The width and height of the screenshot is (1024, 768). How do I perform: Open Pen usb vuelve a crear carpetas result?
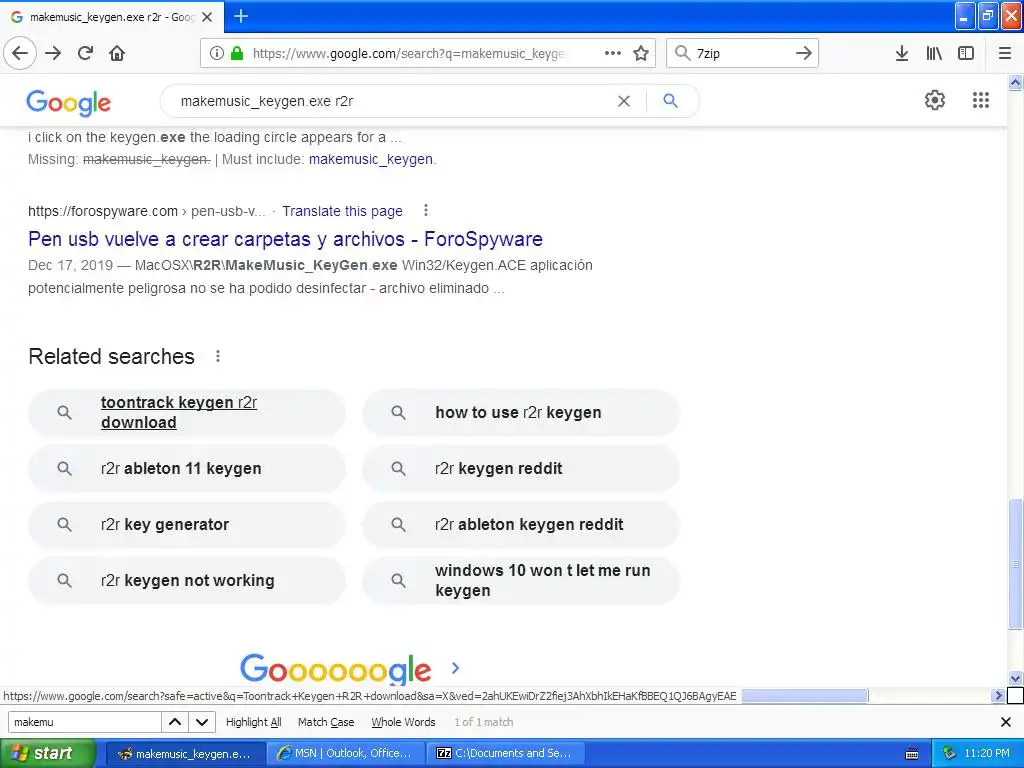coord(285,239)
